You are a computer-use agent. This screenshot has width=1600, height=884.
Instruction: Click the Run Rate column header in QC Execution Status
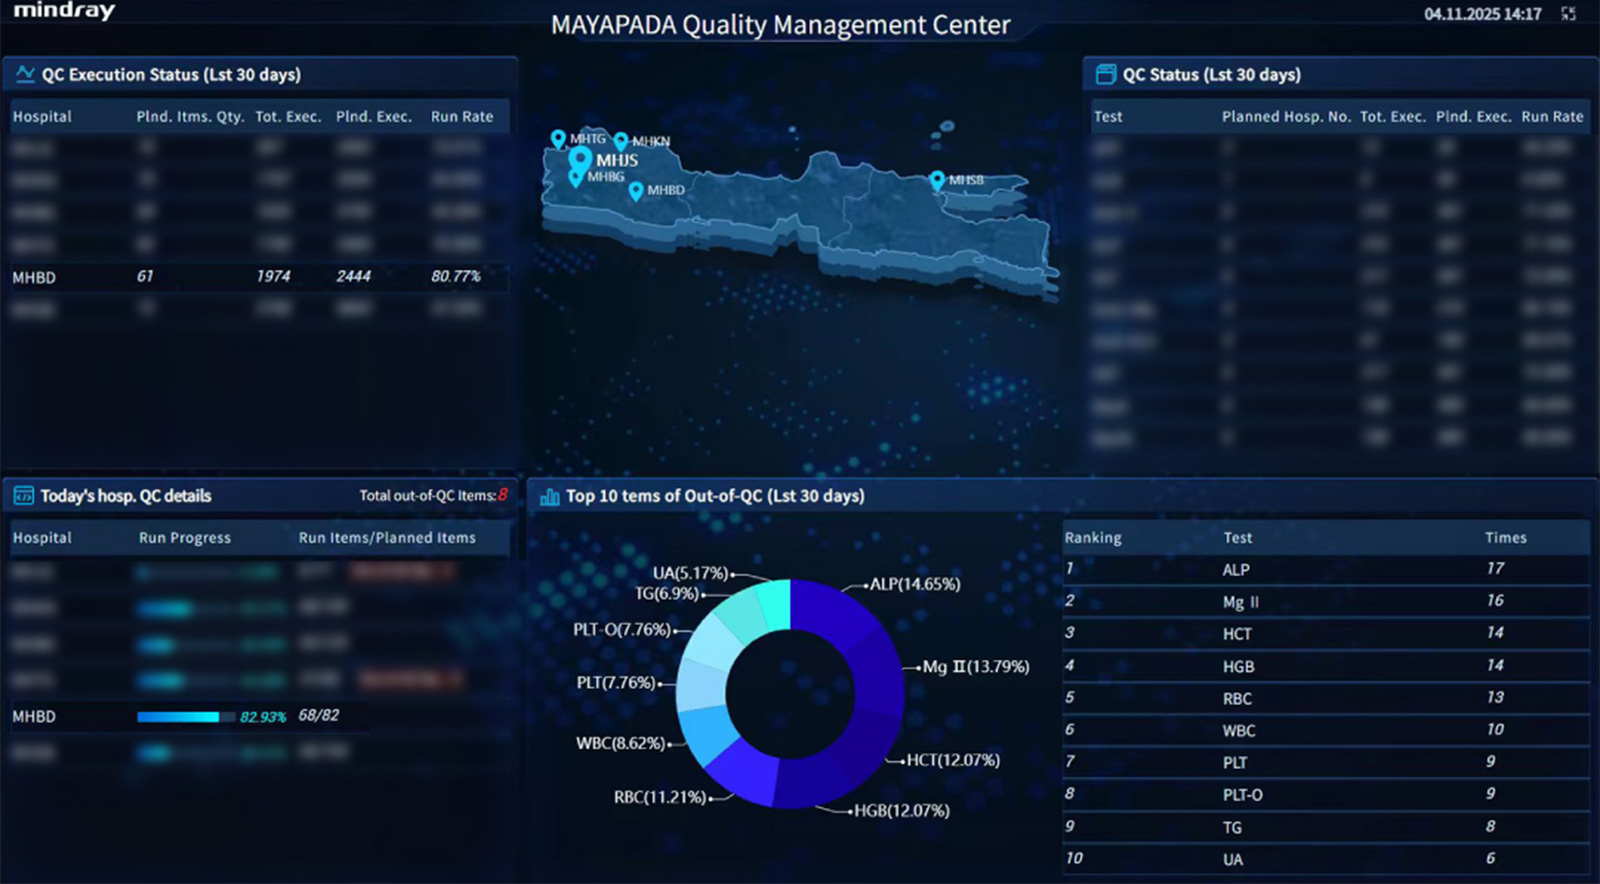point(462,116)
